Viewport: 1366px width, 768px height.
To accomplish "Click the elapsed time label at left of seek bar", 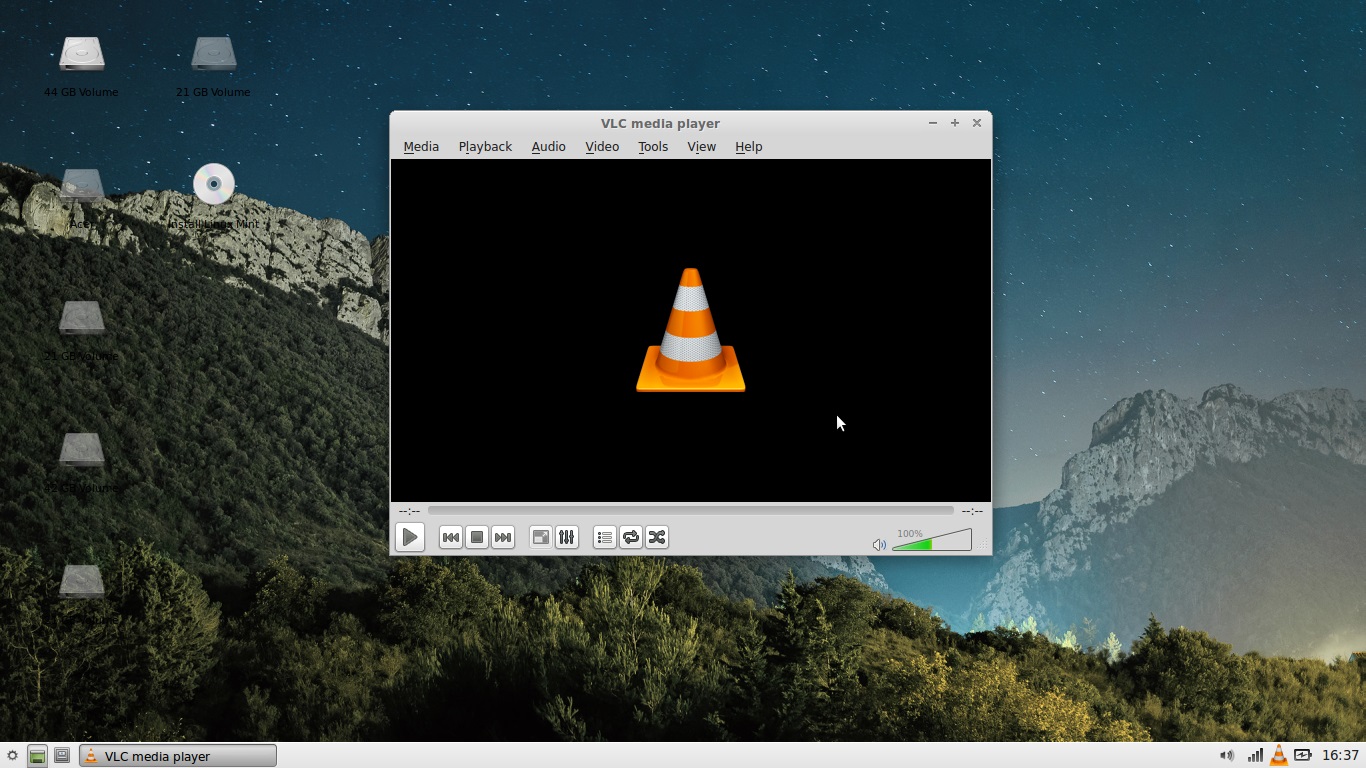I will click(x=409, y=511).
